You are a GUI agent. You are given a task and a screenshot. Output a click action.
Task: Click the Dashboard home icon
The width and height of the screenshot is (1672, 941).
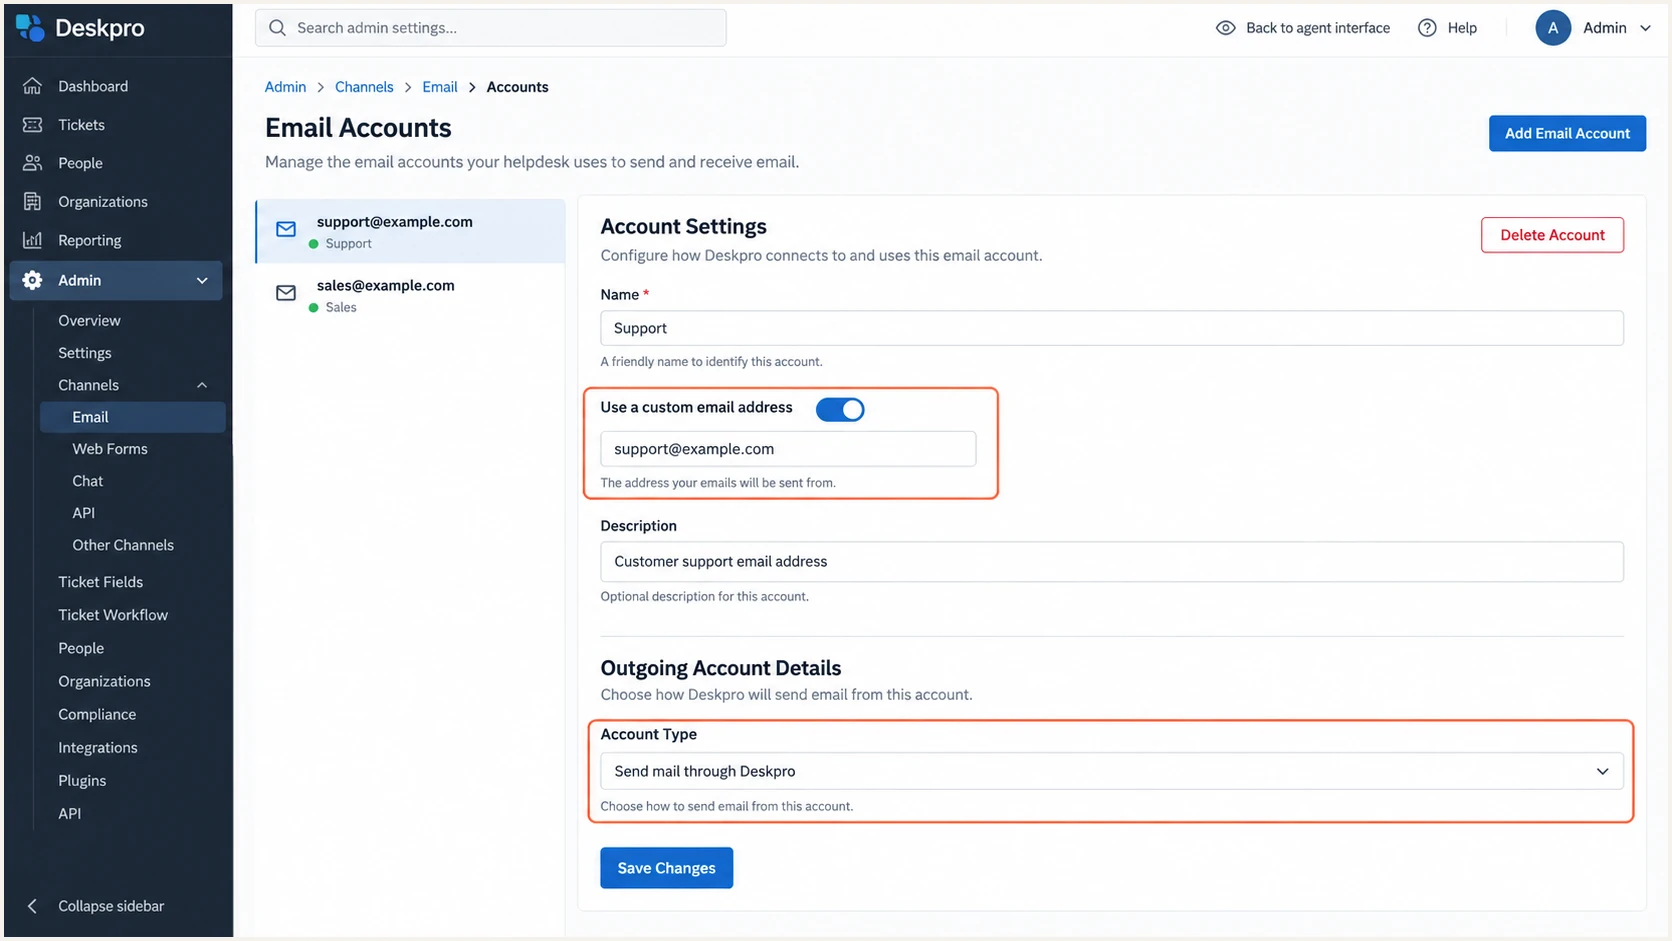(32, 86)
